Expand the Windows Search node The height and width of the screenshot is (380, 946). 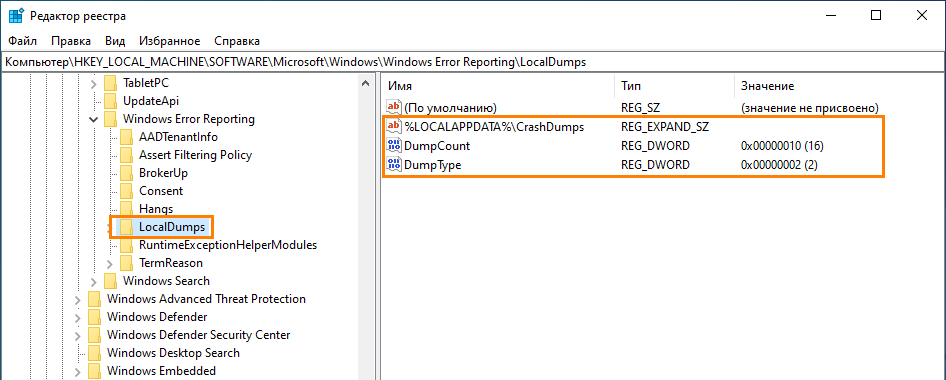pyautogui.click(x=94, y=282)
